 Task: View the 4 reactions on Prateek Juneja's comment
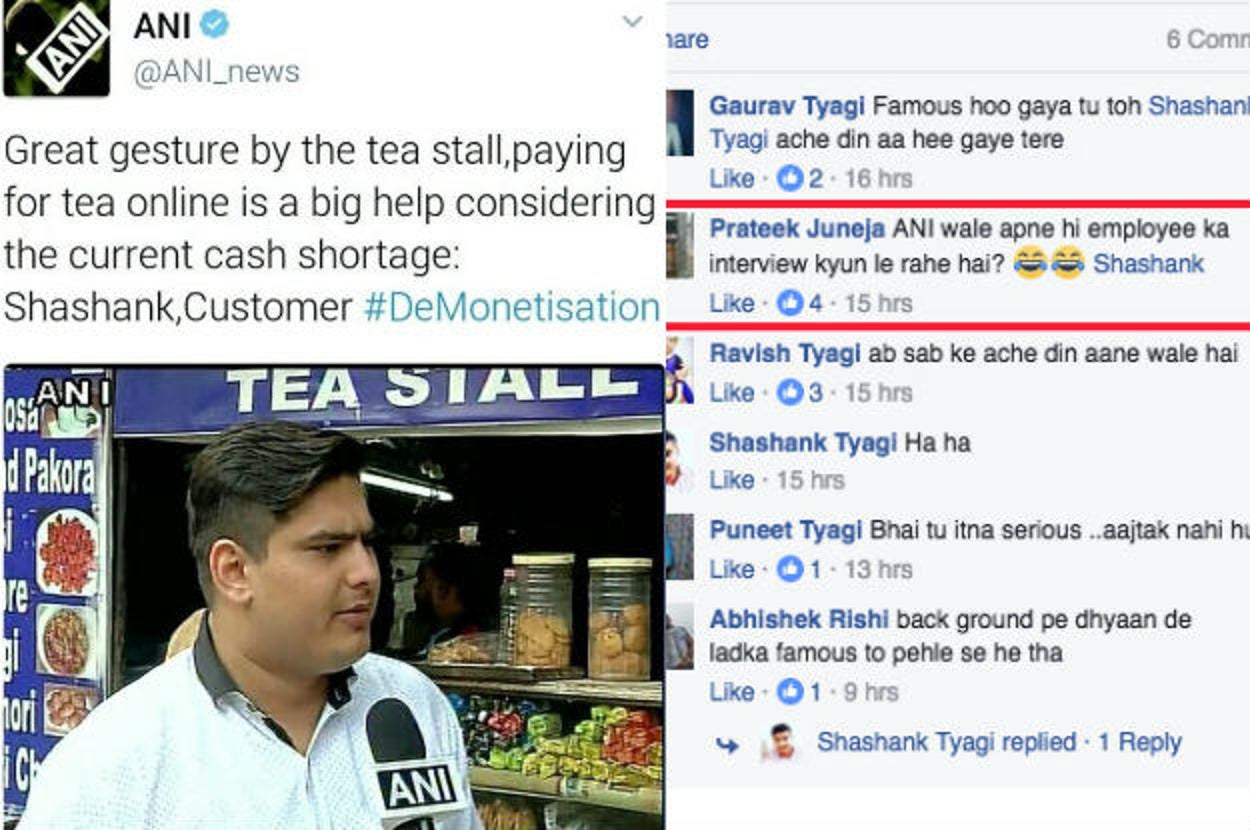pyautogui.click(x=801, y=303)
